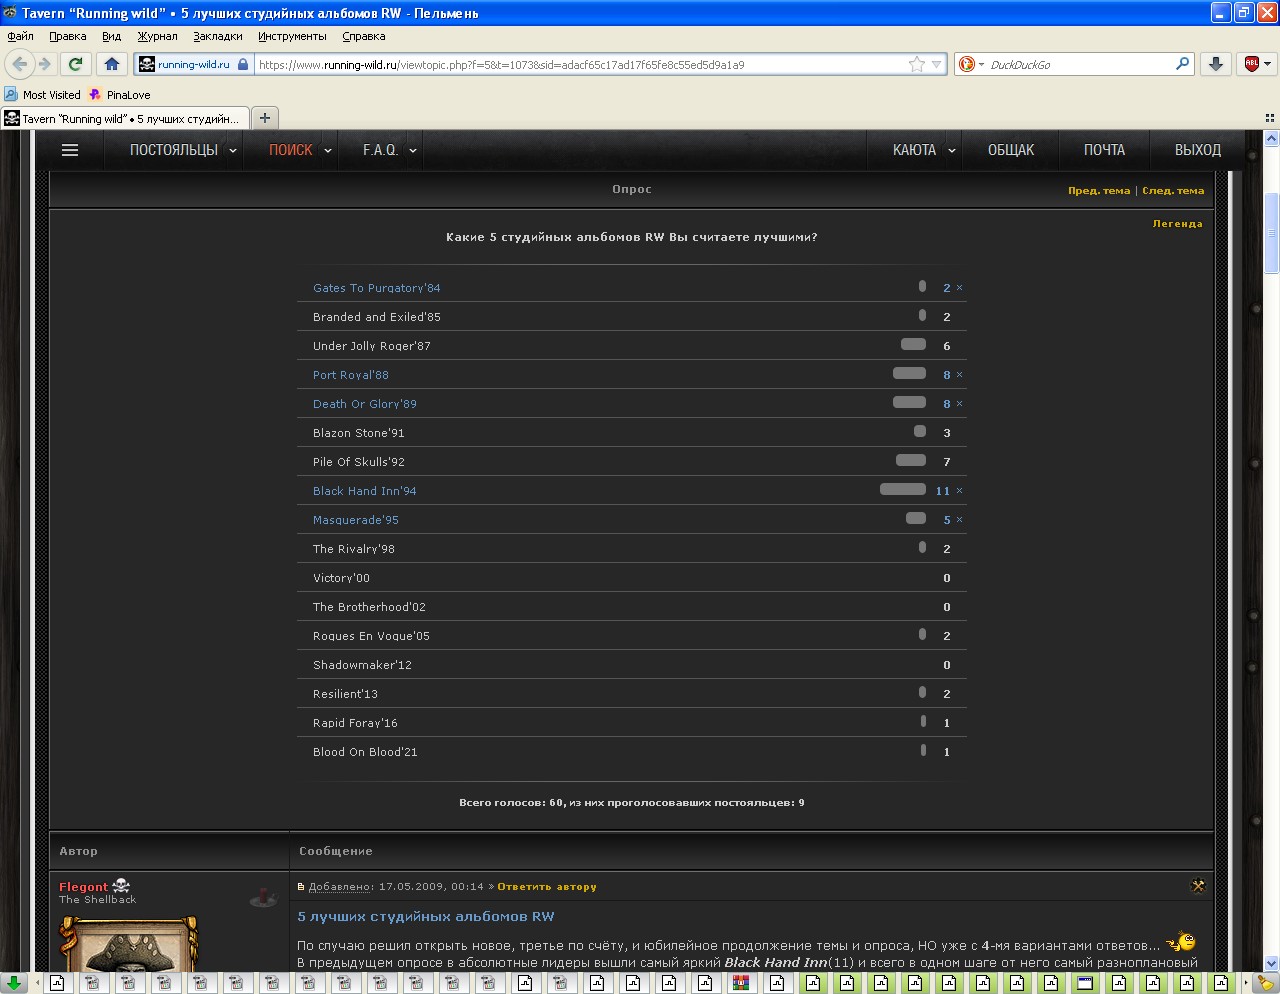The height and width of the screenshot is (994, 1280).
Task: Bookmark this page with the star icon
Action: coord(916,64)
